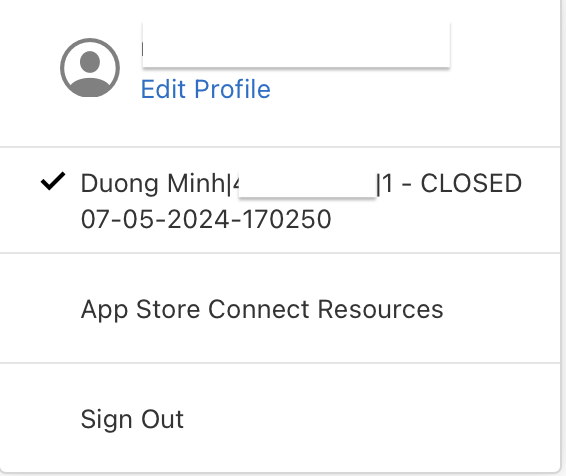Click the word Edit in the profile link
The width and height of the screenshot is (566, 476).
coord(164,89)
